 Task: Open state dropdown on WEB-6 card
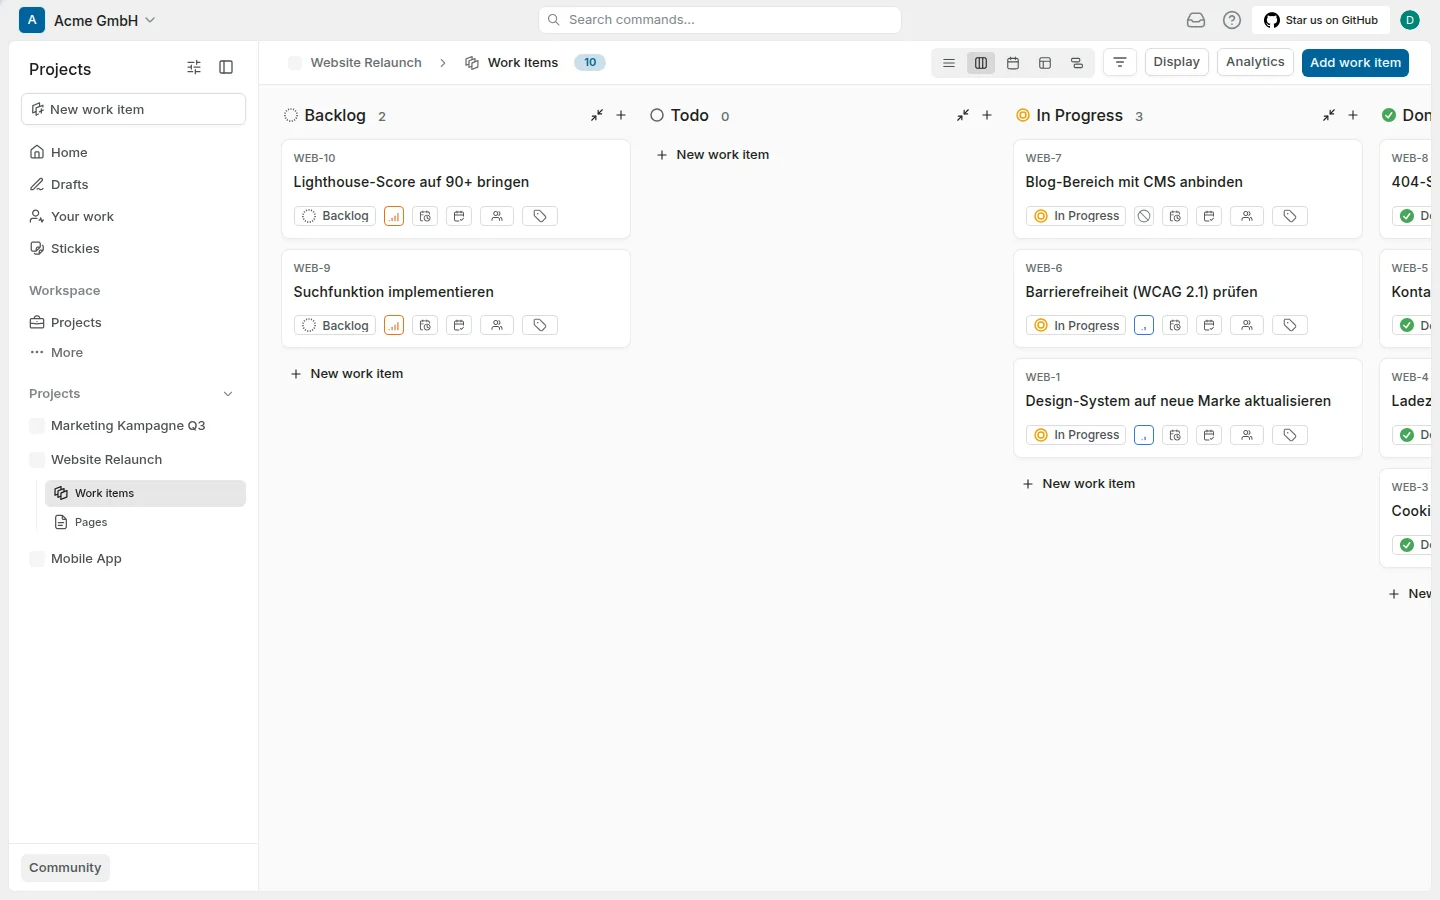[1076, 326]
